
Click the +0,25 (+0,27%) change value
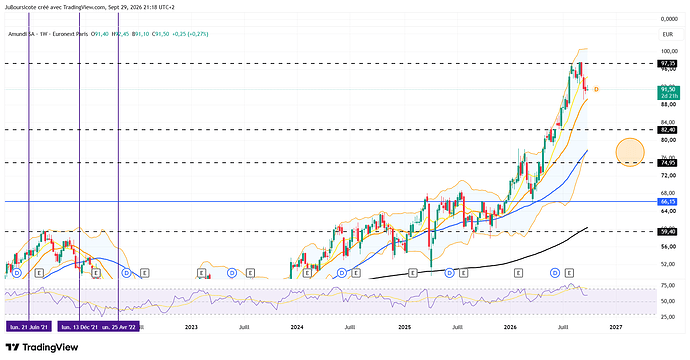coord(190,34)
